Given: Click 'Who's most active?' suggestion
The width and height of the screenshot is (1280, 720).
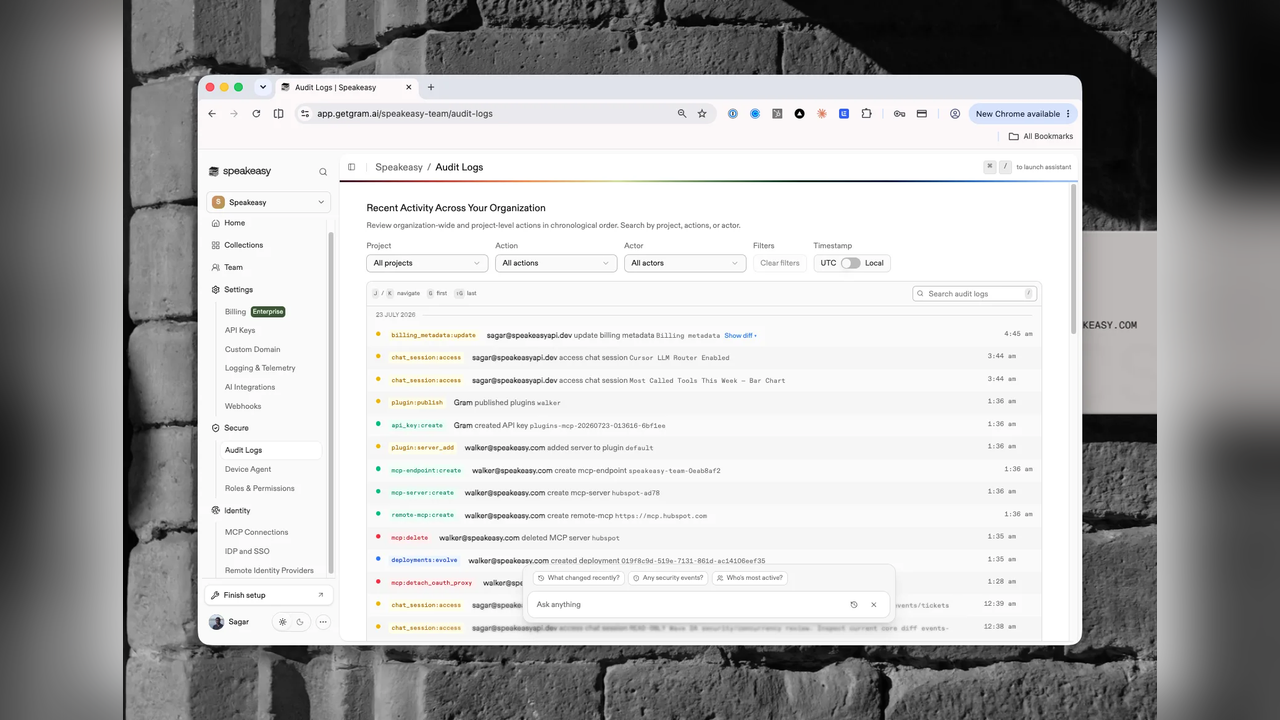Looking at the screenshot, I should [749, 578].
